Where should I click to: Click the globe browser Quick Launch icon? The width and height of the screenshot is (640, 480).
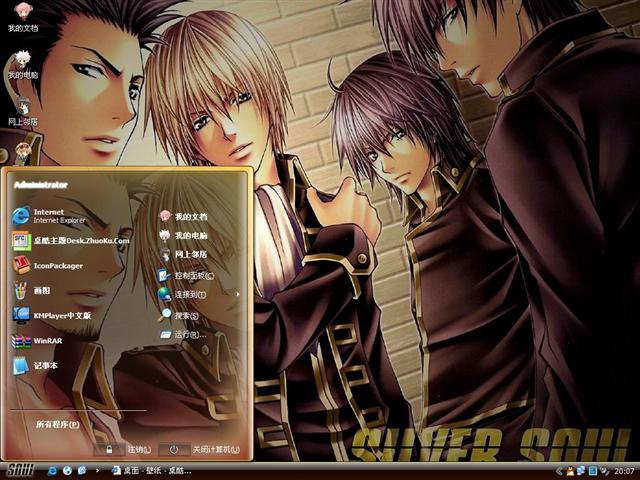[67, 471]
